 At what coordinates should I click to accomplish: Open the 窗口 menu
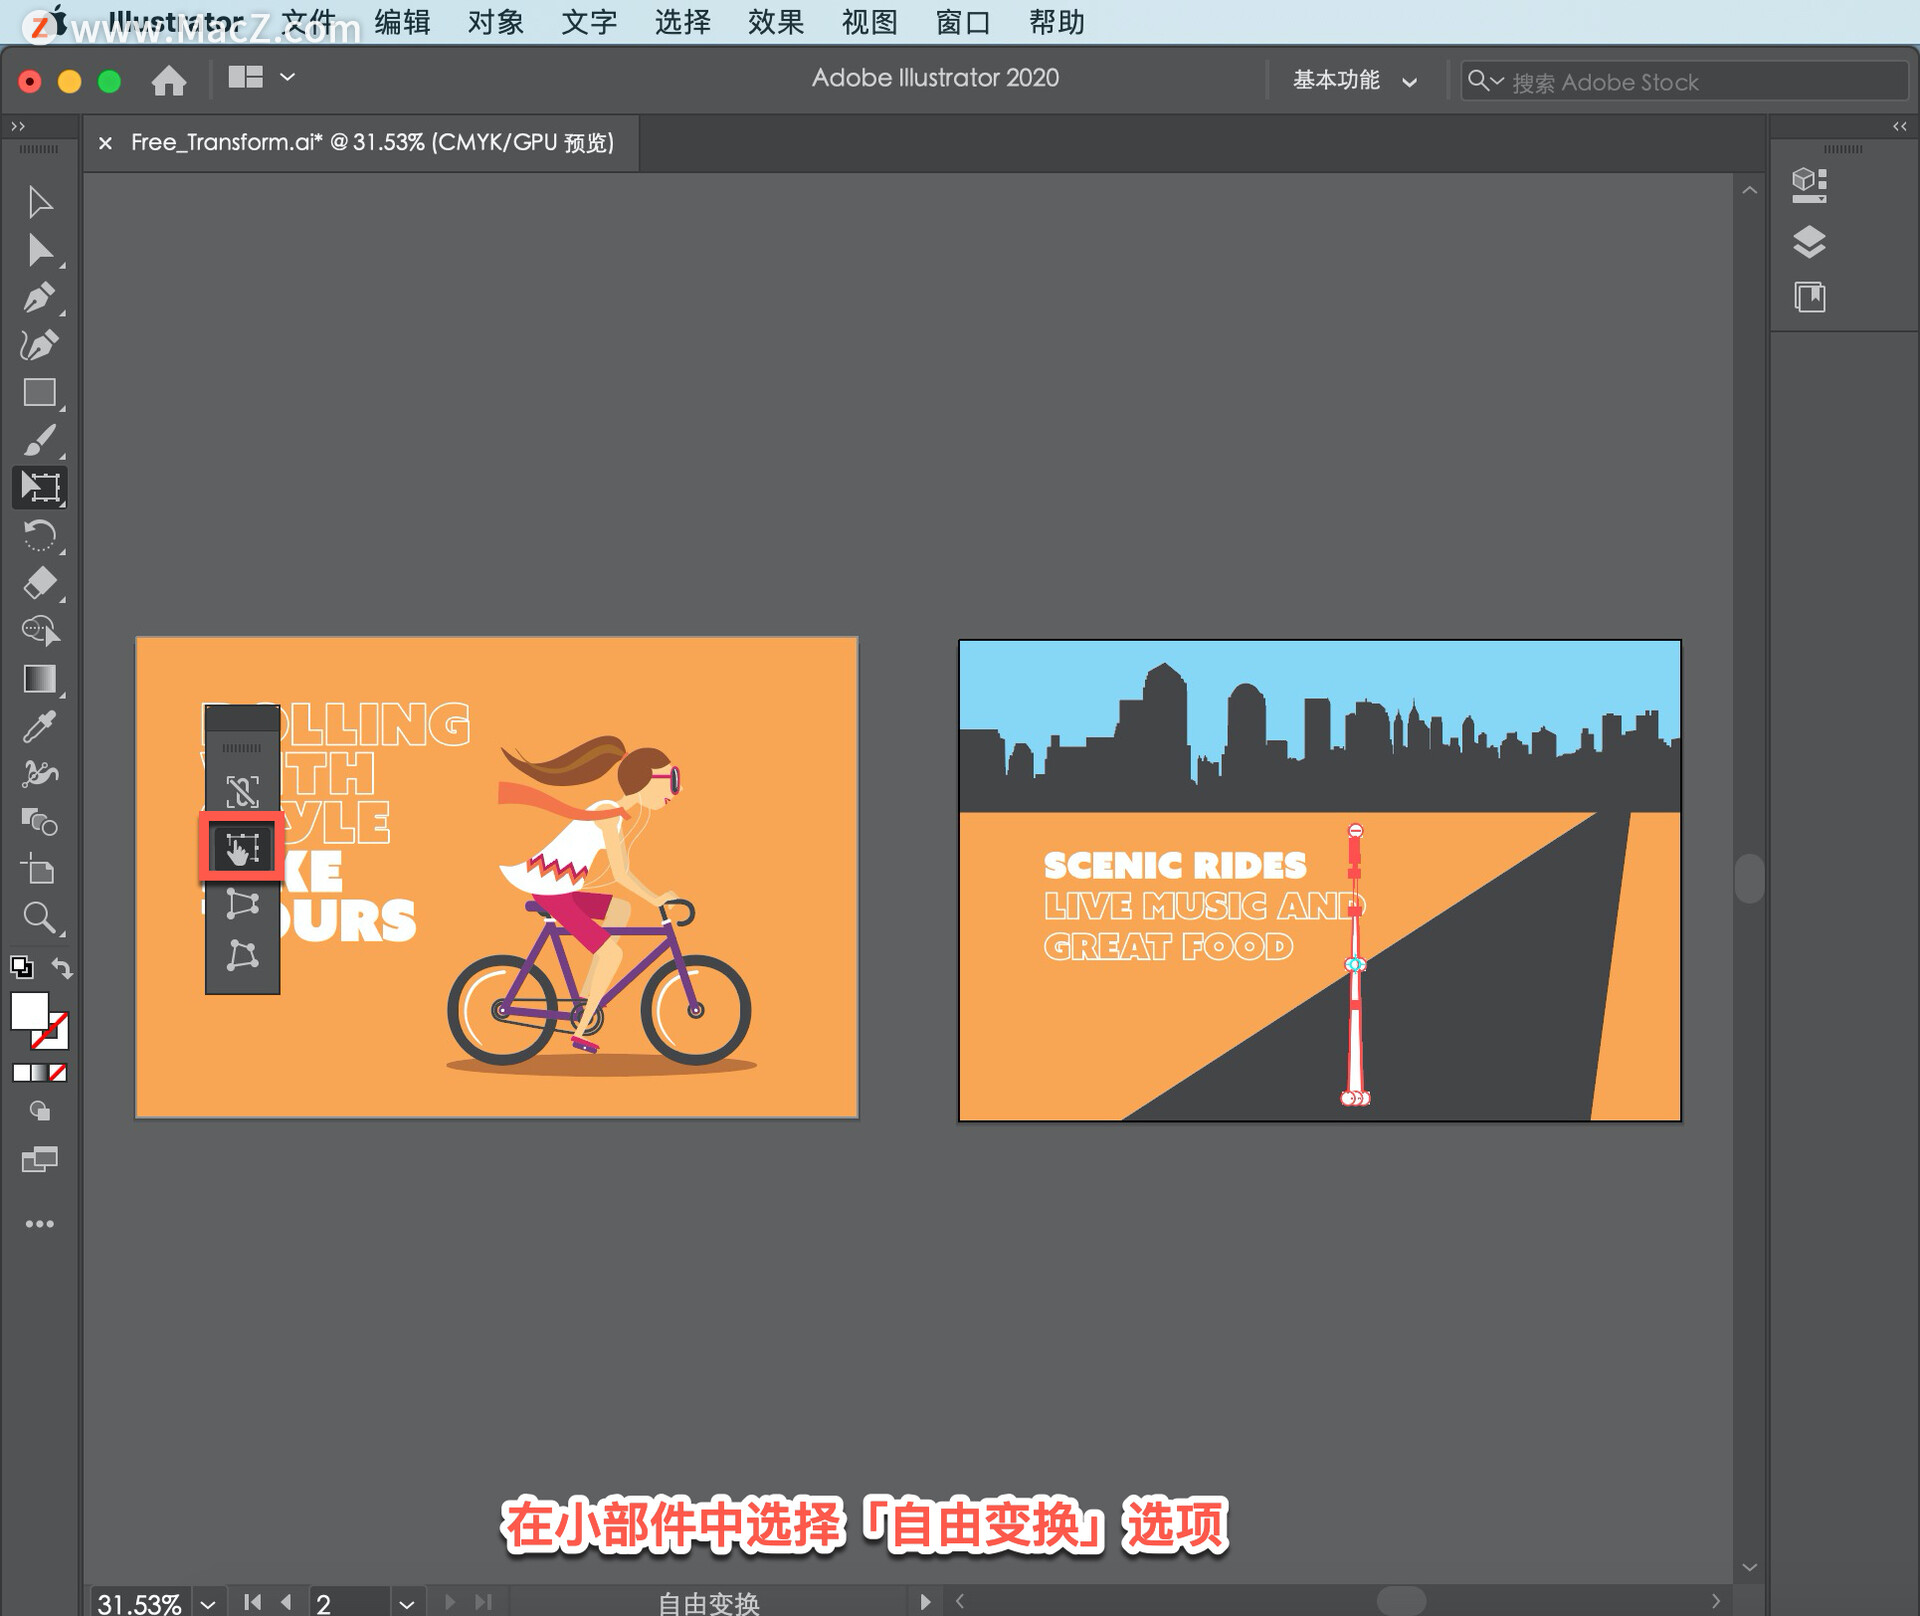963,22
